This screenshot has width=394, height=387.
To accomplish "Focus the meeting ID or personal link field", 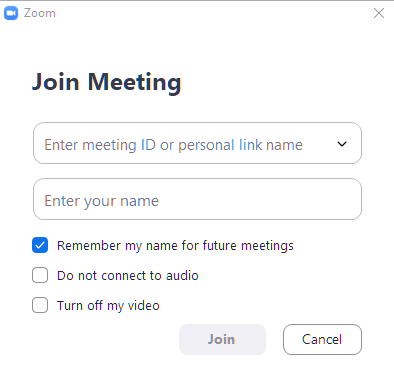I will point(197,143).
